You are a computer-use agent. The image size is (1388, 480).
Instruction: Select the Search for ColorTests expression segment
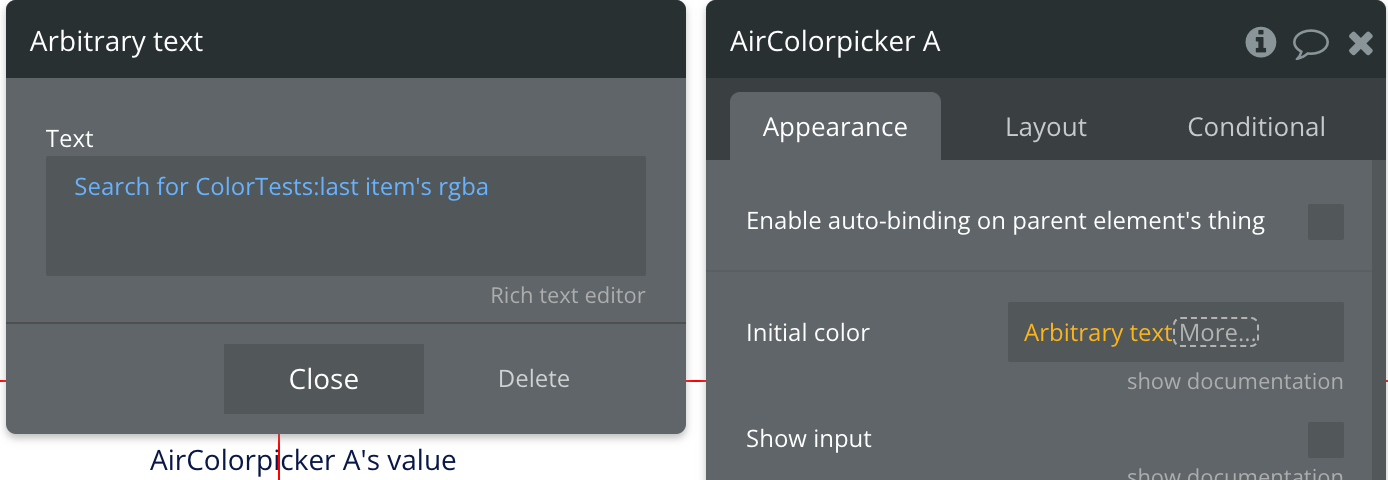[196, 187]
